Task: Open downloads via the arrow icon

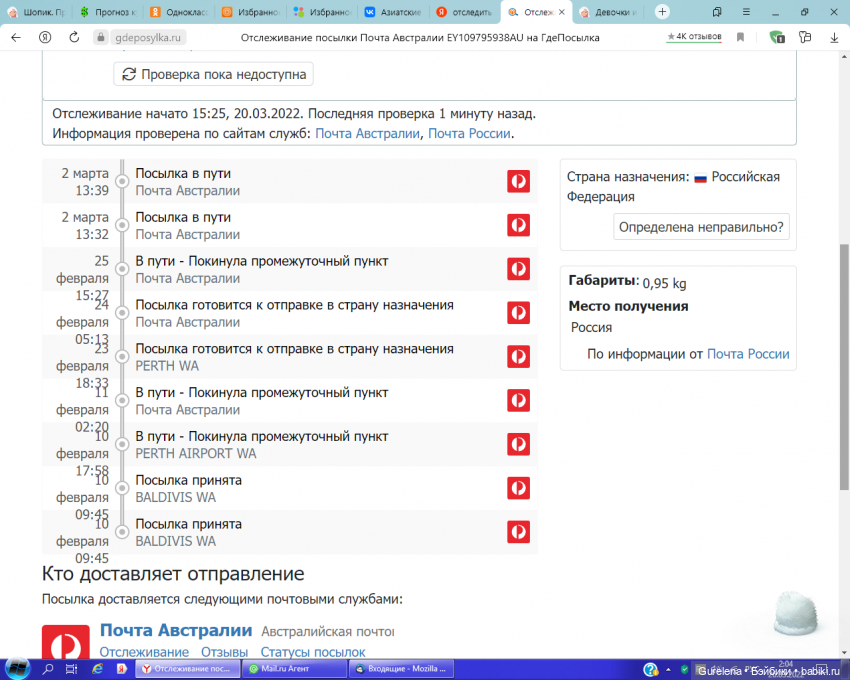Action: (834, 37)
